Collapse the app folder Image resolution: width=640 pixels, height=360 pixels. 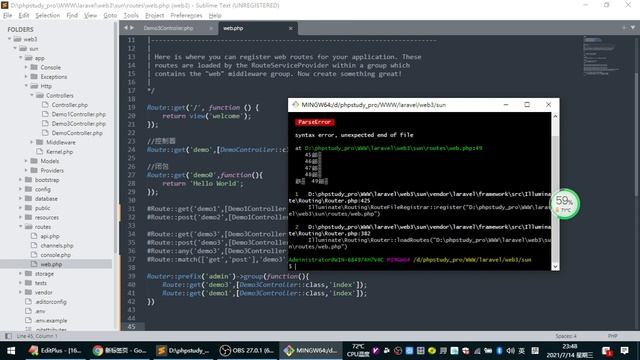pos(21,58)
